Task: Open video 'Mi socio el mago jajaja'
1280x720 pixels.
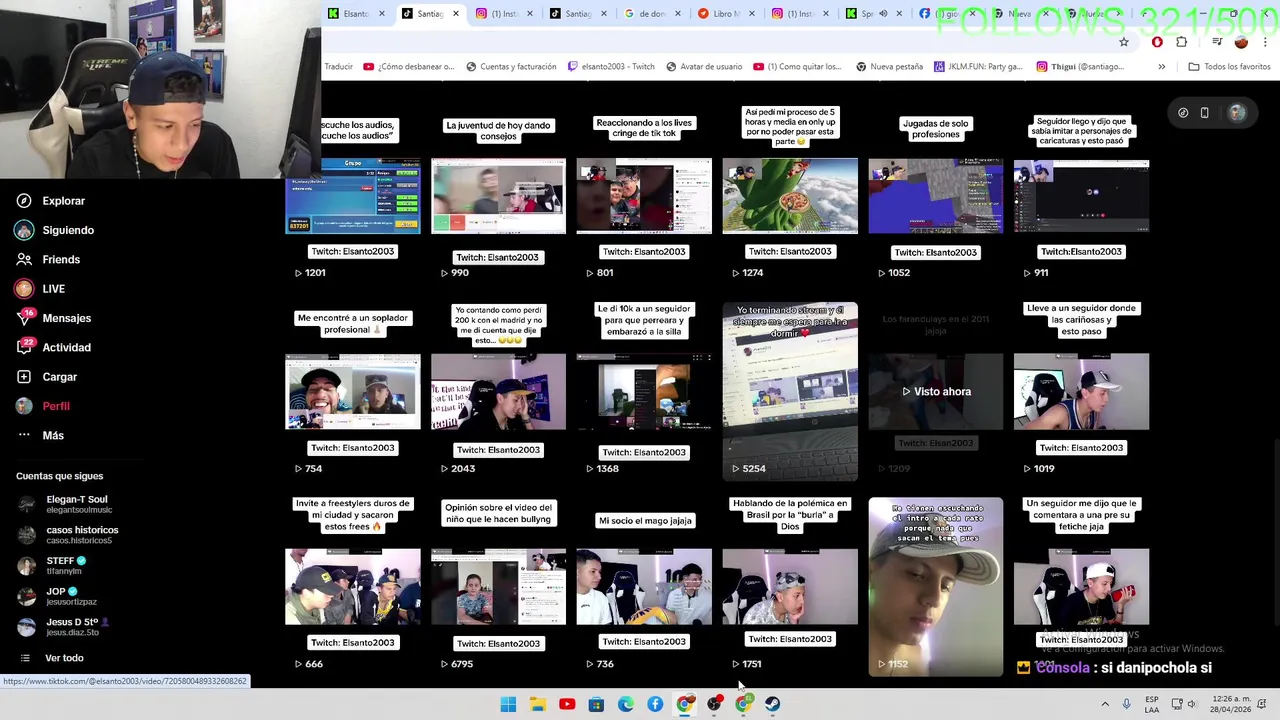Action: pyautogui.click(x=644, y=586)
